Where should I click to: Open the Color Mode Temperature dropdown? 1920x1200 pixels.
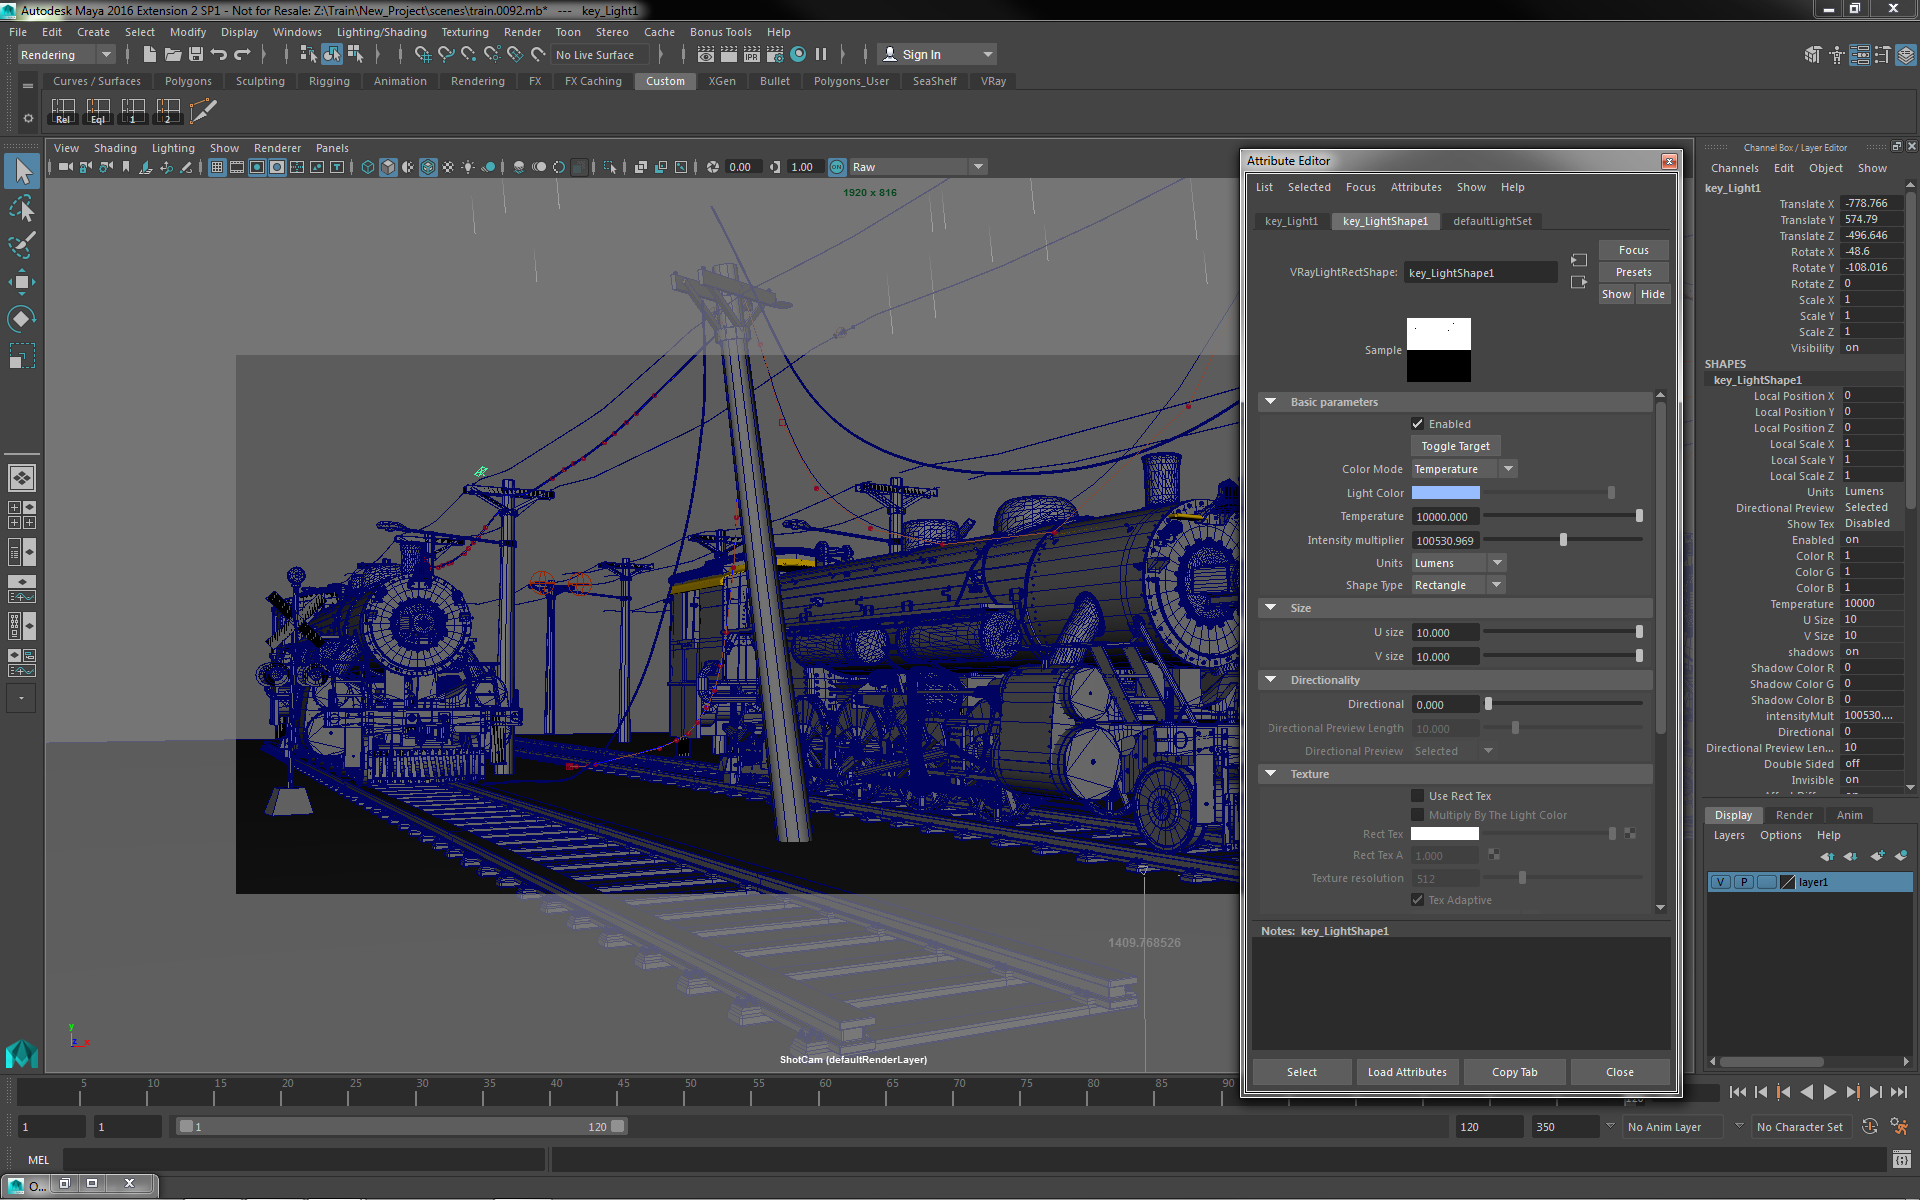1464,469
